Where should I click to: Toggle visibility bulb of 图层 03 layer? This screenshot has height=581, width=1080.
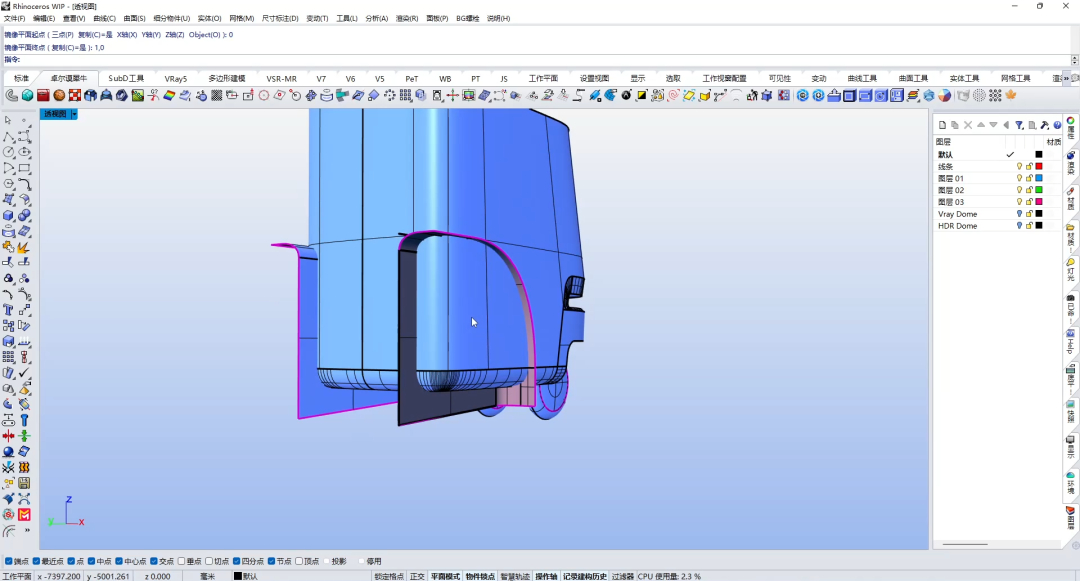tap(1019, 202)
